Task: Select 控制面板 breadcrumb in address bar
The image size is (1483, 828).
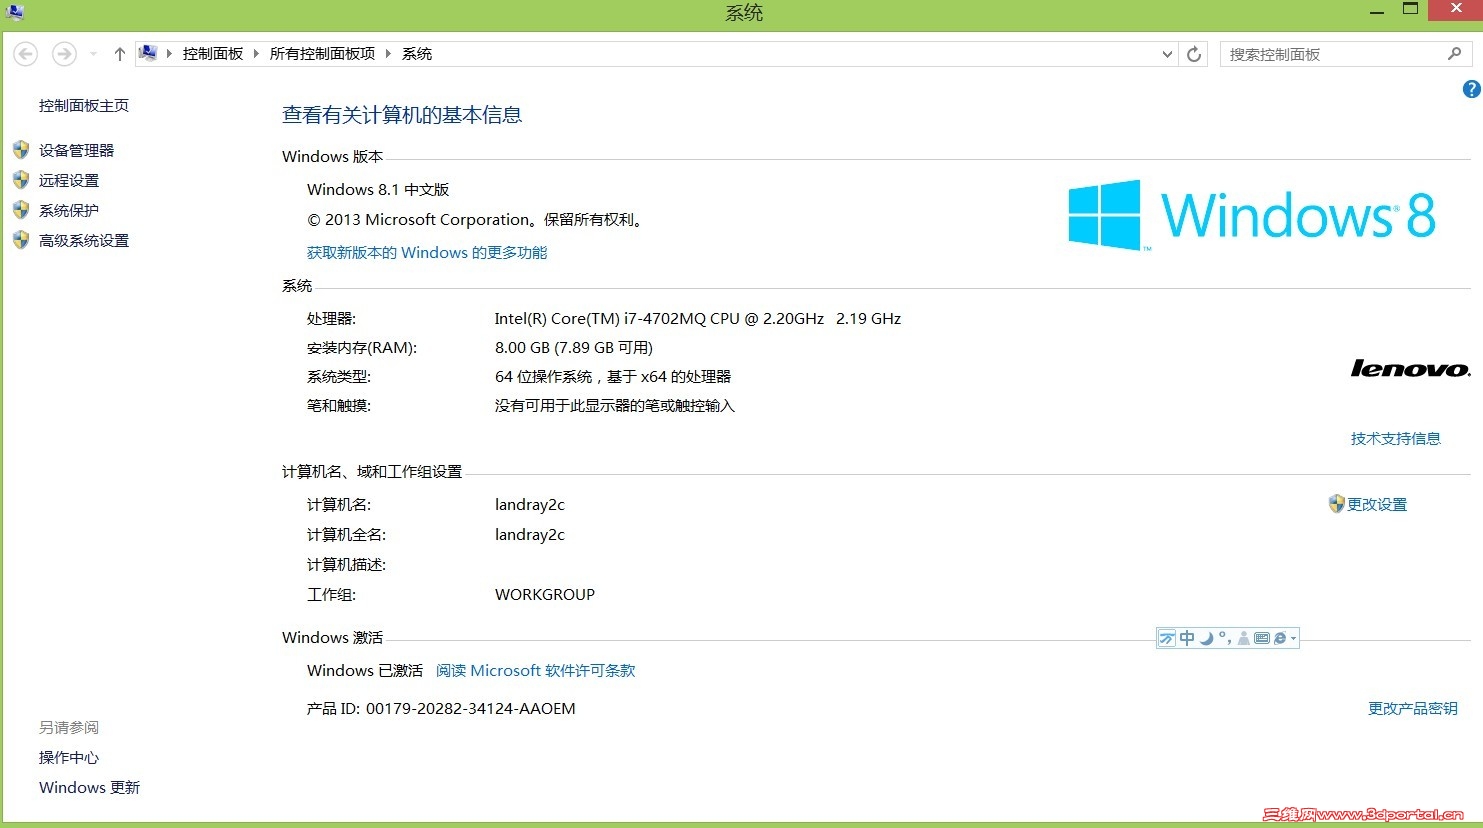Action: tap(213, 54)
